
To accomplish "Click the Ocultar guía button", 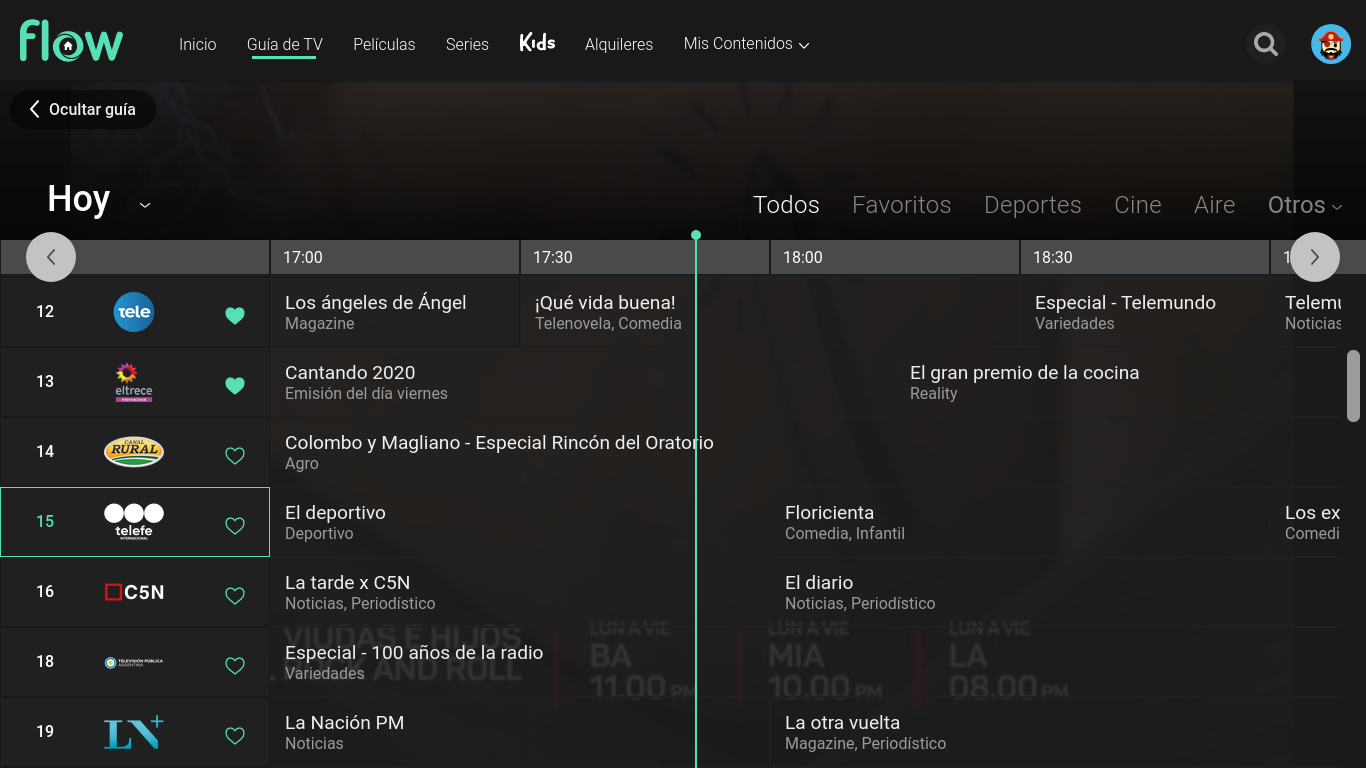I will (x=82, y=110).
